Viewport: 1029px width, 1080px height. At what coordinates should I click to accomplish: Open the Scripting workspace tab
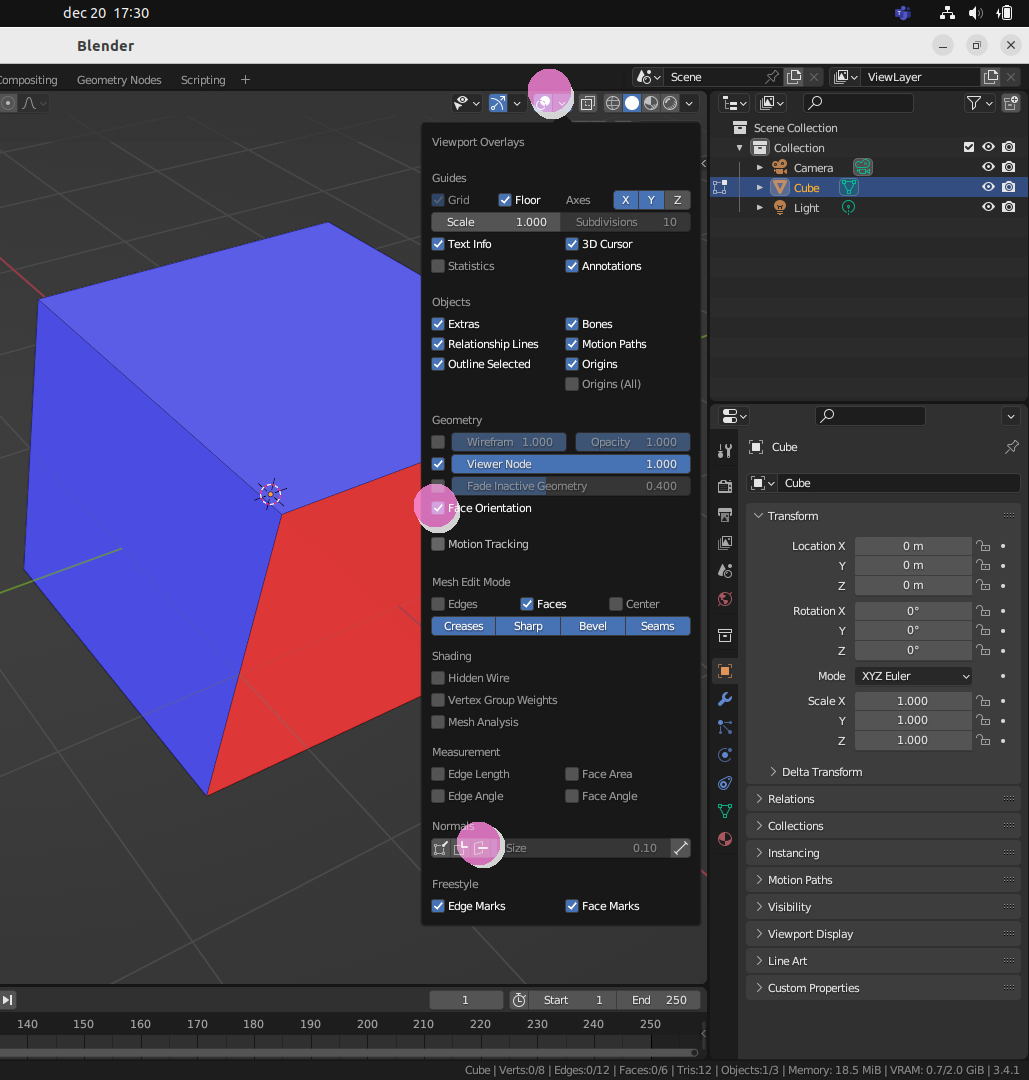tap(202, 80)
